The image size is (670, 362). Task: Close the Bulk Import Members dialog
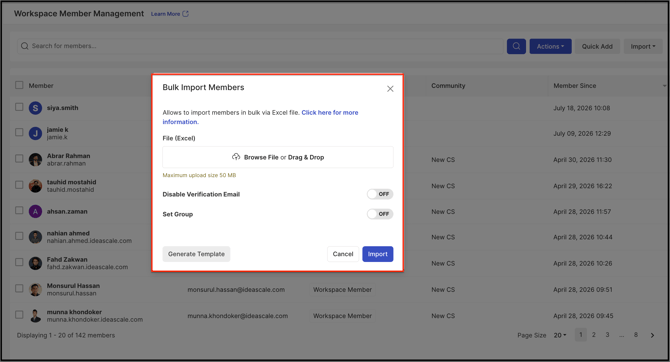click(x=390, y=89)
